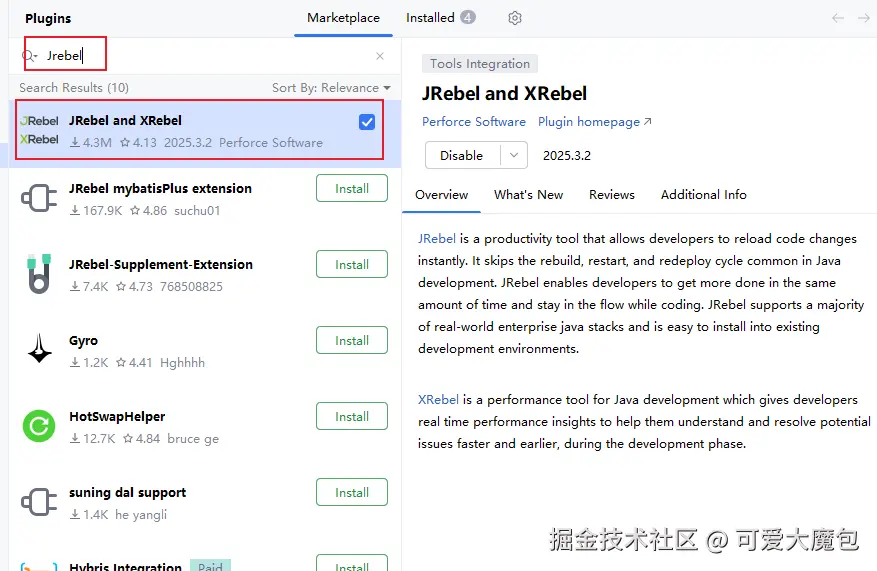
Task: Uncheck the JRebel and XRebel enabled checkbox
Action: [367, 122]
